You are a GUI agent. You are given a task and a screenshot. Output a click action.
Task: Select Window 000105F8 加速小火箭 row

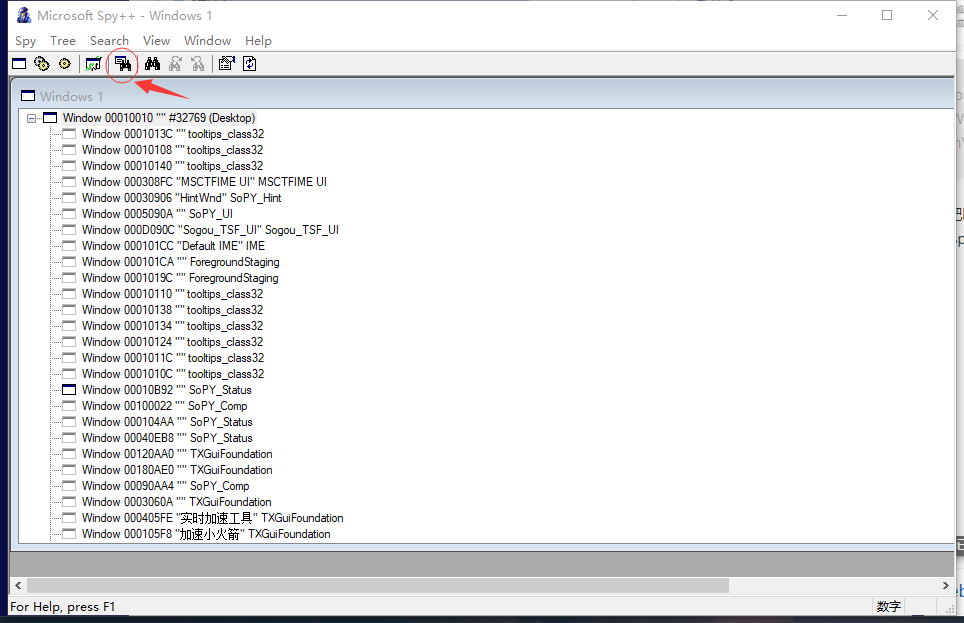[x=206, y=534]
